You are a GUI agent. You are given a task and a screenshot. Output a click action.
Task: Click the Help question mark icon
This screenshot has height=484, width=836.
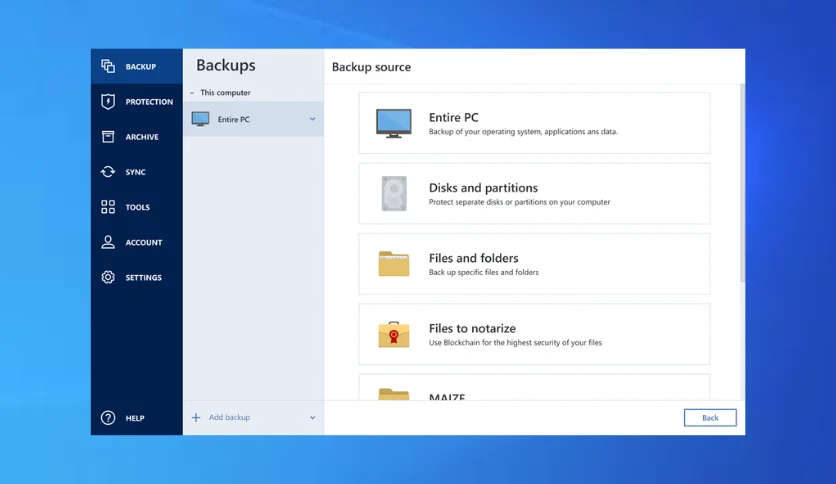point(108,418)
